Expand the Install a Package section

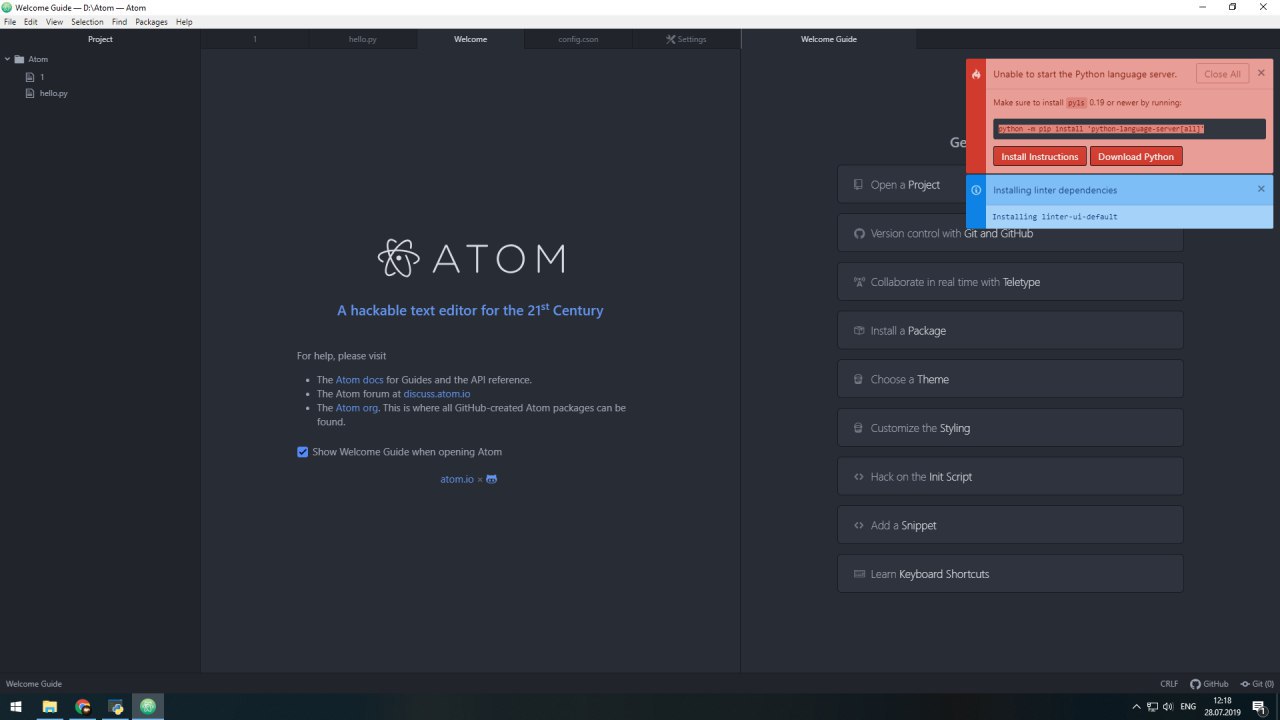pyautogui.click(x=1010, y=330)
